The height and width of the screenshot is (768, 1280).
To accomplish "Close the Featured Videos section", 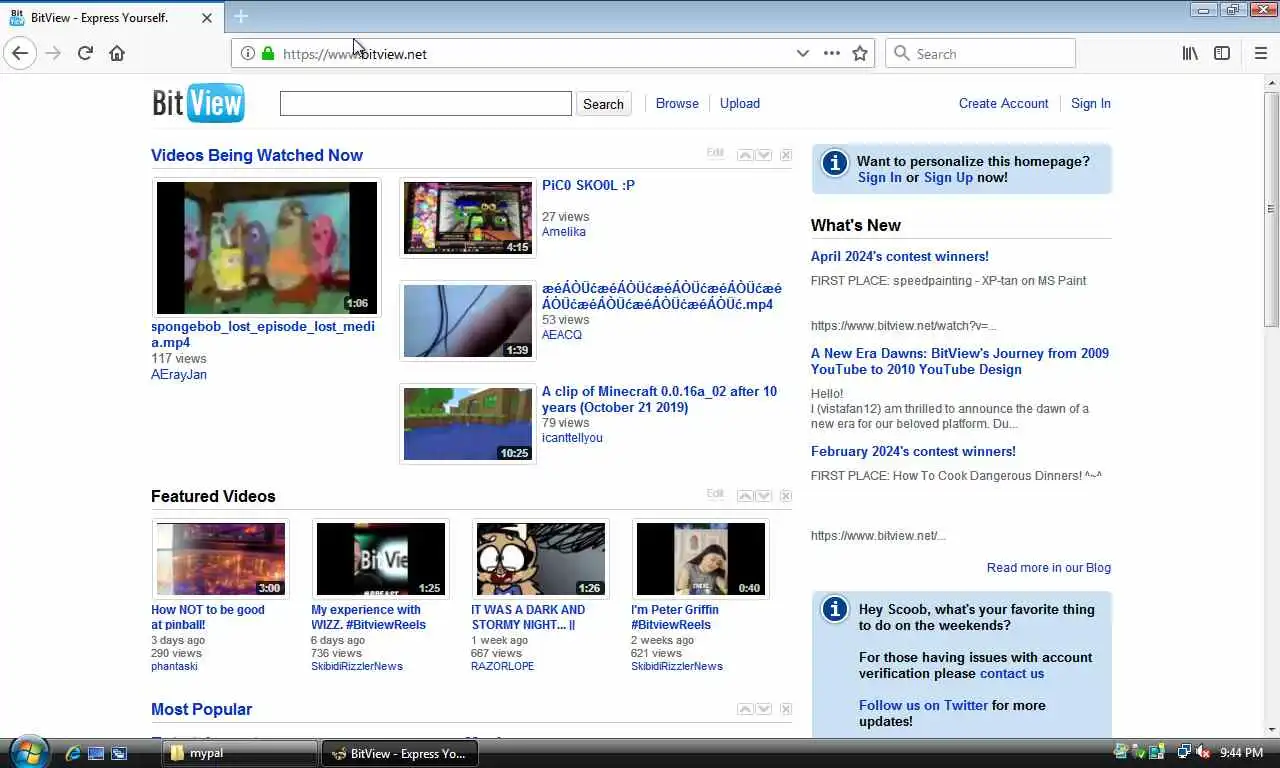I will point(786,496).
